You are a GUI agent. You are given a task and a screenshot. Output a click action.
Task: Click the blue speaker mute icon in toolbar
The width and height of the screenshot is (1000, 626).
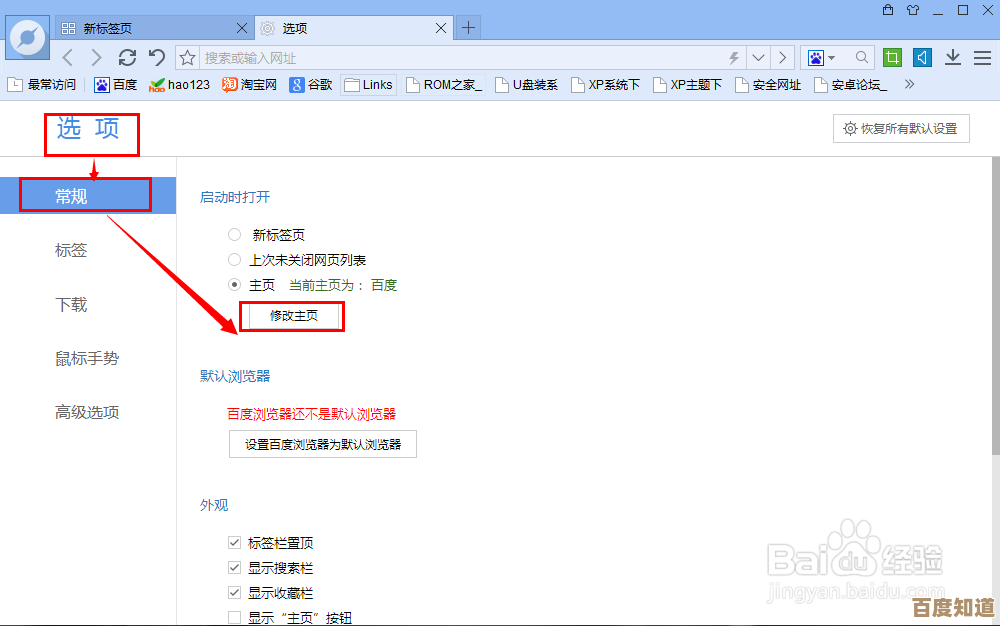point(921,57)
